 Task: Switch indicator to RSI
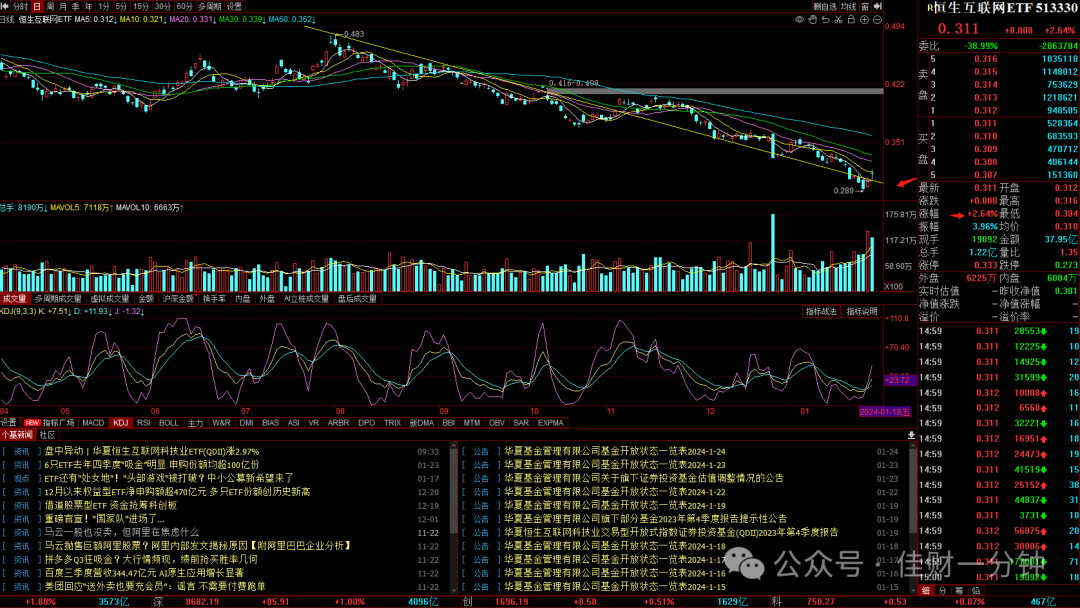coord(143,423)
